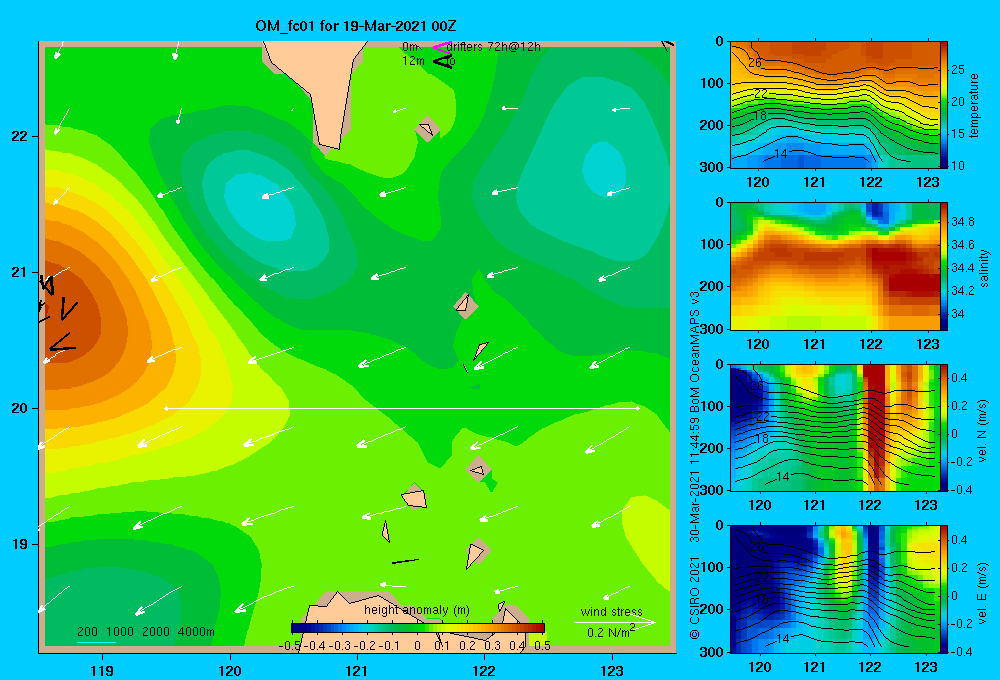Click the "0.2 N/m2" wind stress value
Screen dimensions: 1000x680
coord(610,632)
